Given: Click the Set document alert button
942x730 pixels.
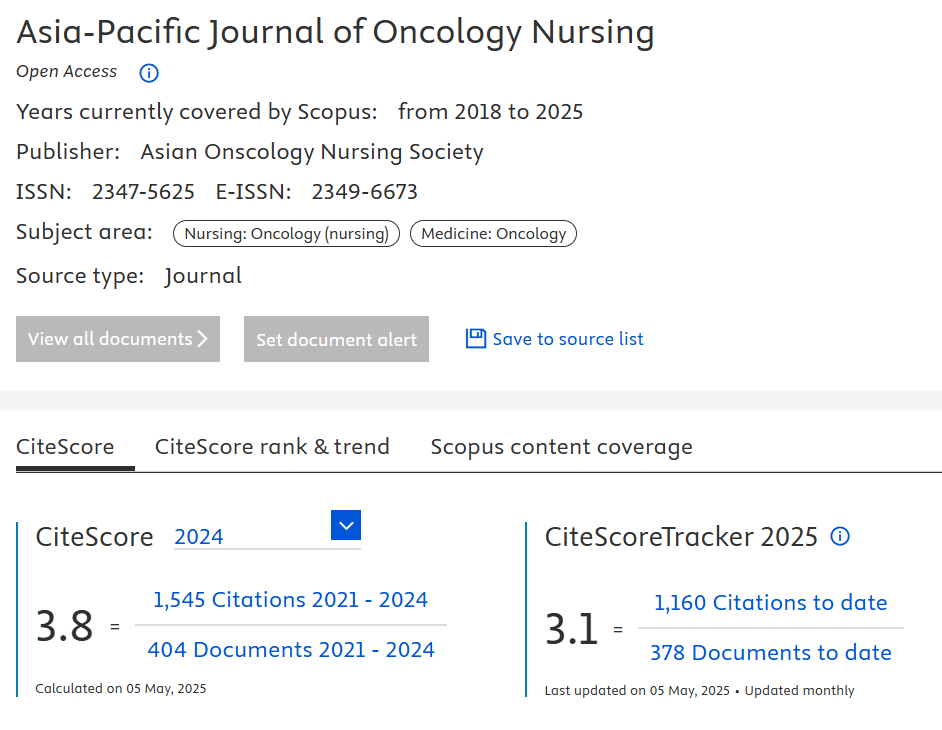Looking at the screenshot, I should pos(336,339).
